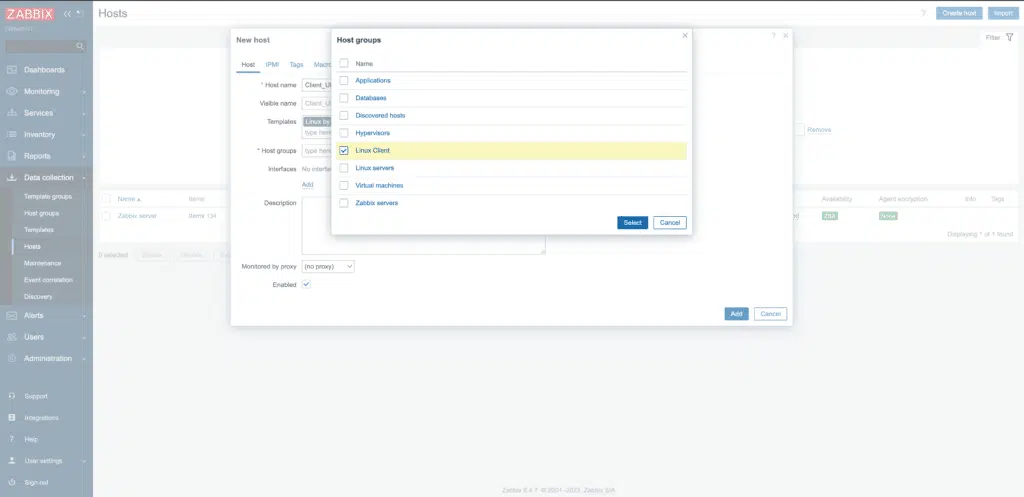Switch to the IPMI tab
Viewport: 1024px width, 497px height.
[272, 65]
